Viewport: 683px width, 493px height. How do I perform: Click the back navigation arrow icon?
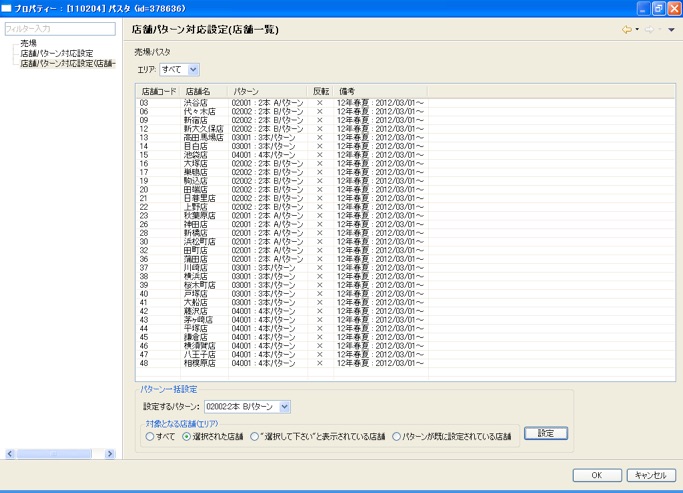pos(627,30)
